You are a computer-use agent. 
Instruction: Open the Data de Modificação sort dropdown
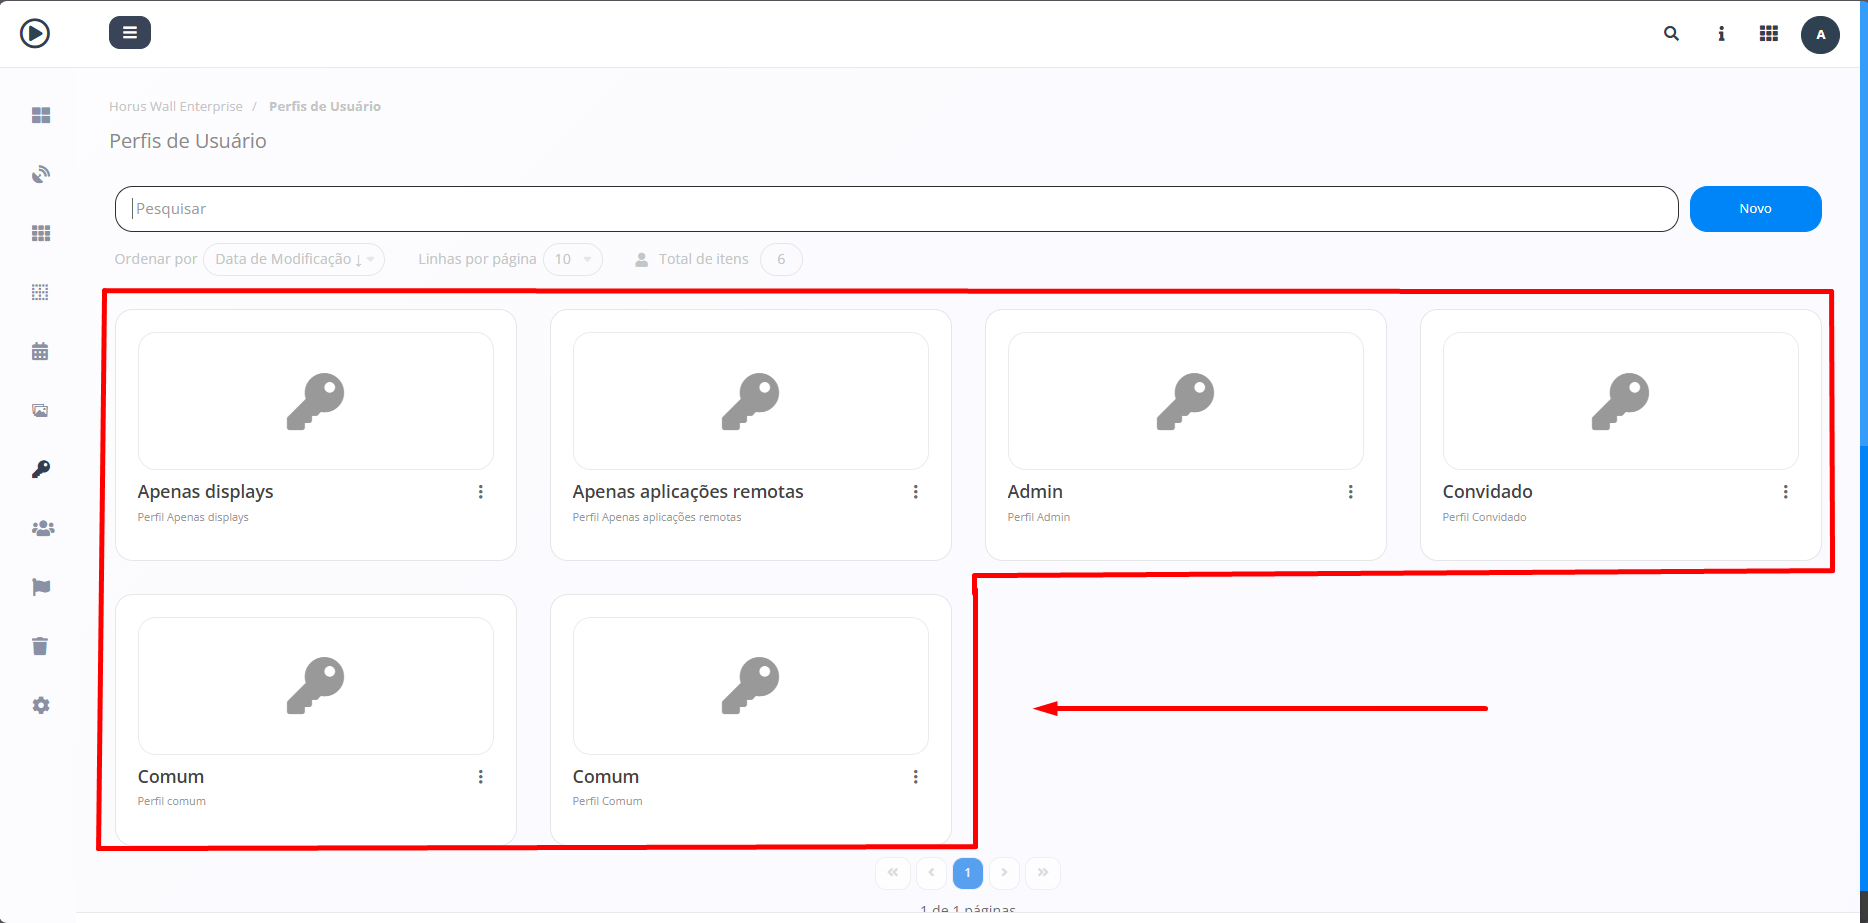293,259
